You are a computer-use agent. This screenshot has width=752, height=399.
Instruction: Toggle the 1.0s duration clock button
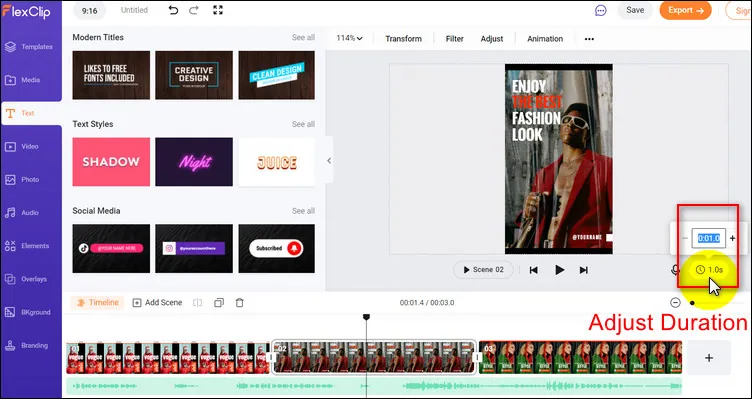coord(709,270)
